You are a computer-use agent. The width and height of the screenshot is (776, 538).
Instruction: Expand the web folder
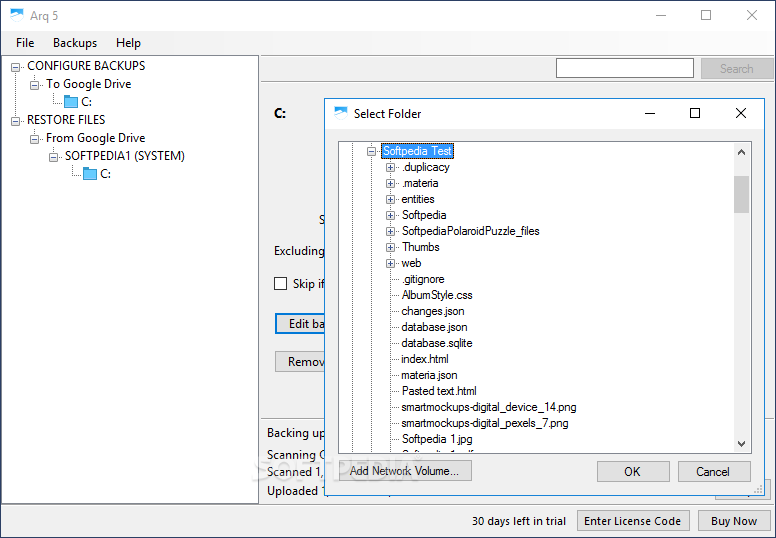[x=390, y=263]
